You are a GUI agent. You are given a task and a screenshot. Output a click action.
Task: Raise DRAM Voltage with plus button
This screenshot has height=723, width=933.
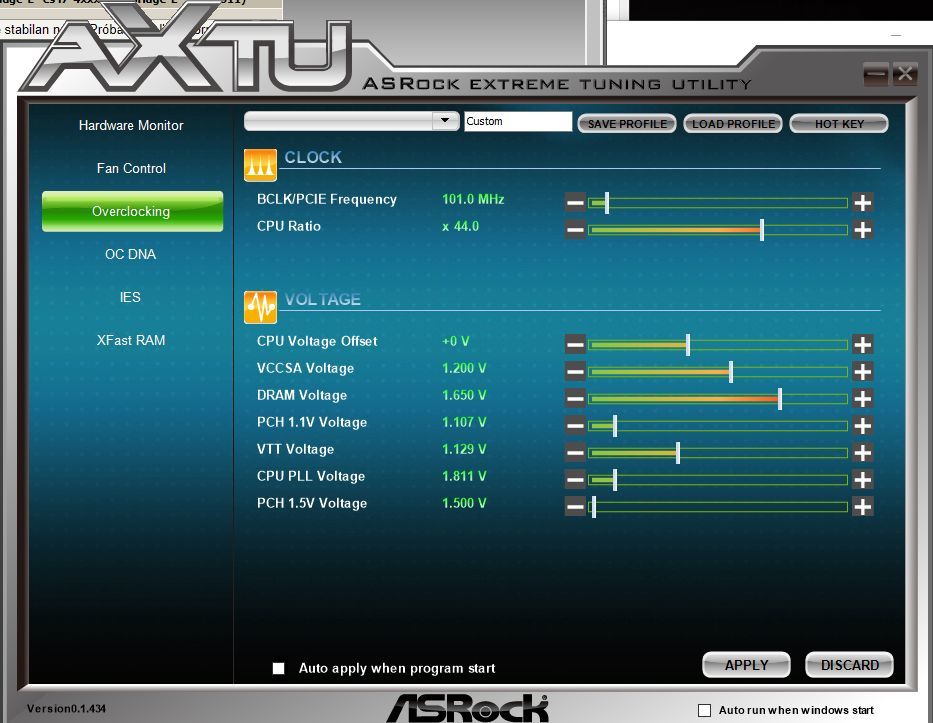tap(863, 398)
